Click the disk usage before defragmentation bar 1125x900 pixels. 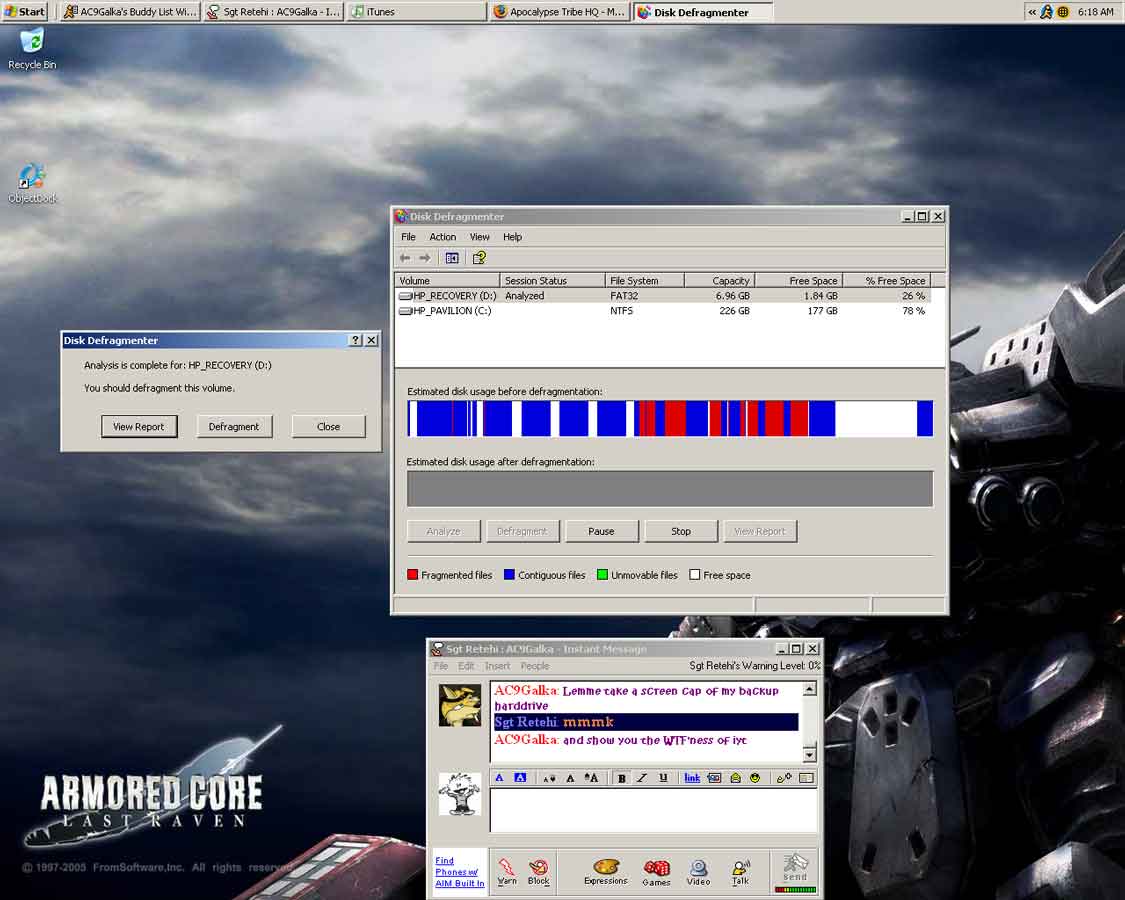pos(670,418)
